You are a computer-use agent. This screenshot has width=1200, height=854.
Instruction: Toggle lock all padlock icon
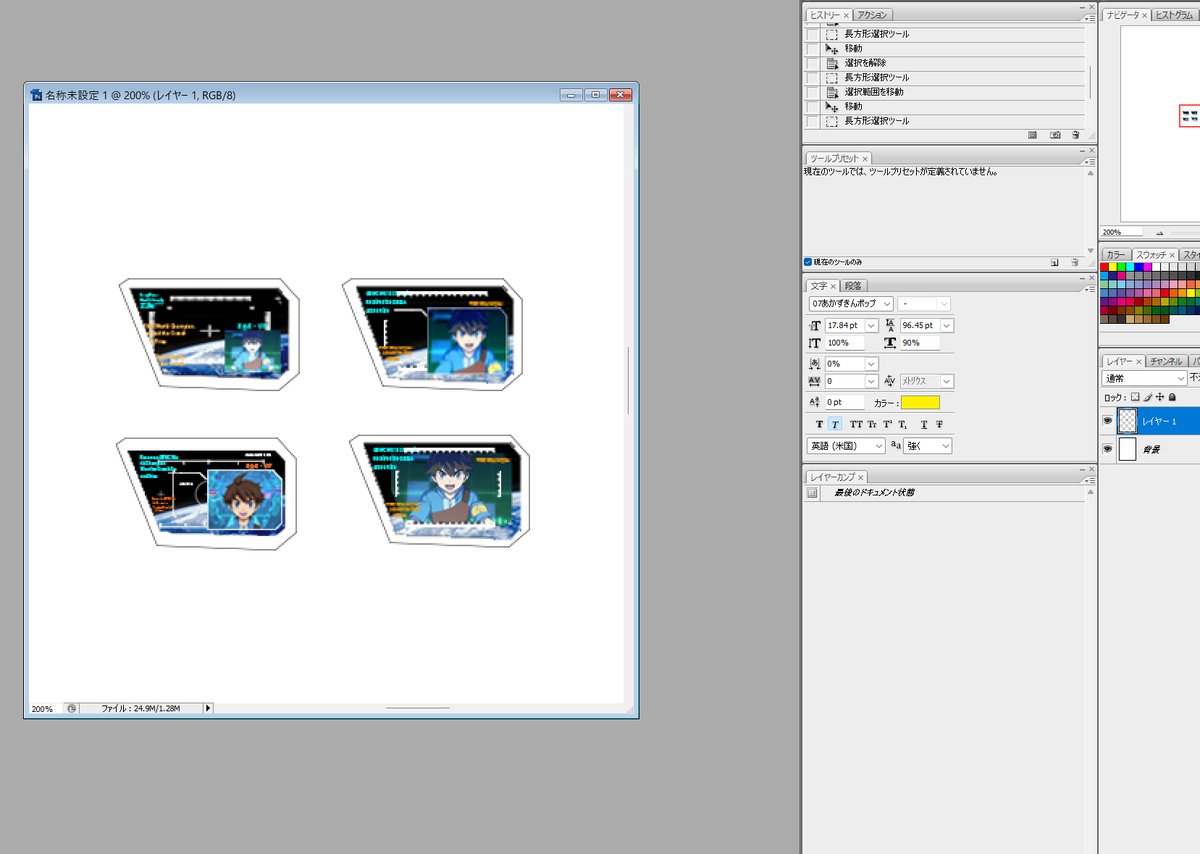pos(1172,397)
